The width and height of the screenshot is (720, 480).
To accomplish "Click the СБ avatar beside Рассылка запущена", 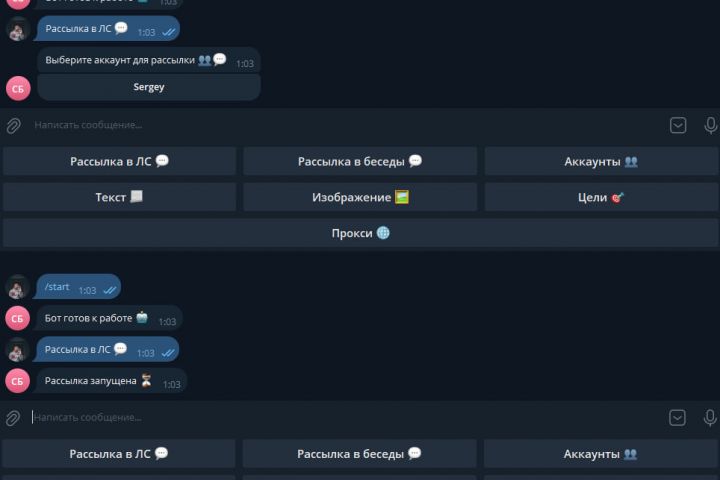I will click(18, 381).
